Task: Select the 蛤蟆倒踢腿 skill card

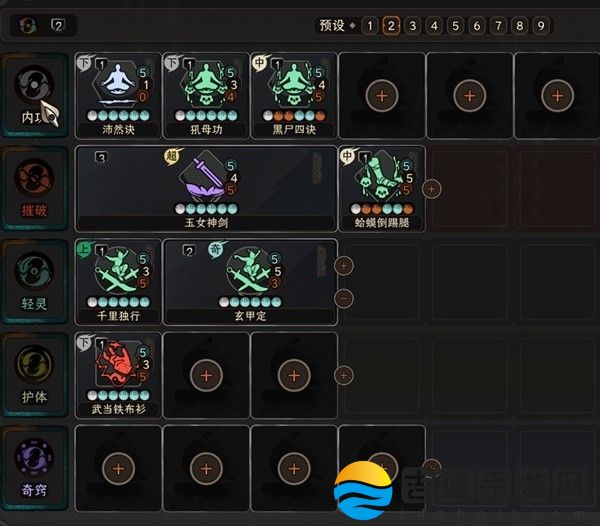Action: 382,189
